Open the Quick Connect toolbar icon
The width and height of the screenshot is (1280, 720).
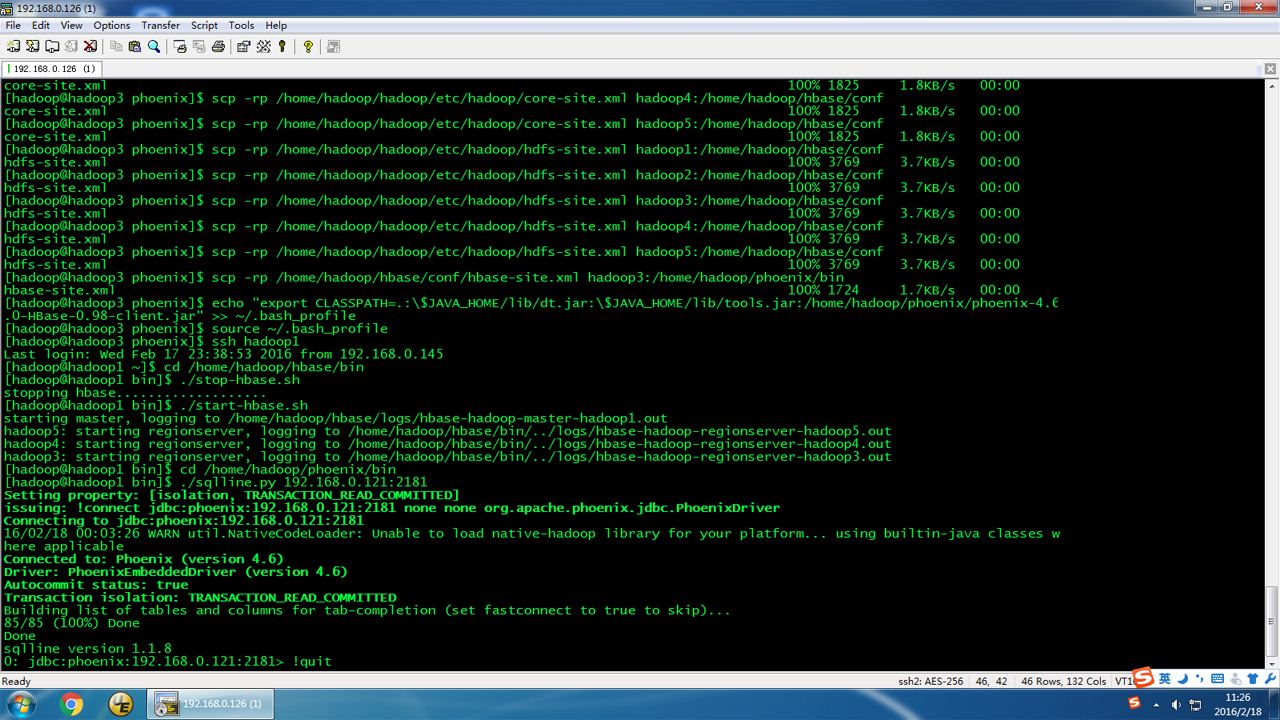[x=32, y=46]
